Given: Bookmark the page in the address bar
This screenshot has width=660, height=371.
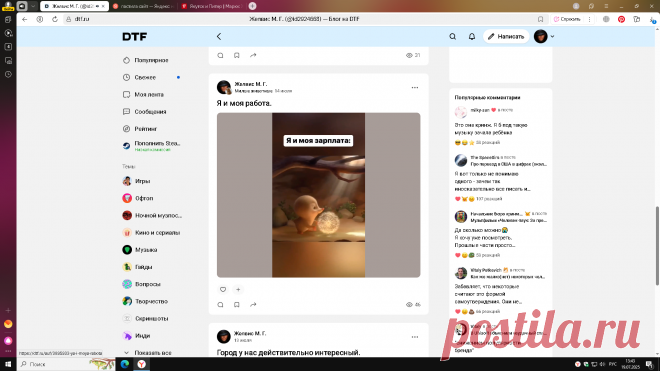Looking at the screenshot, I should (x=540, y=19).
